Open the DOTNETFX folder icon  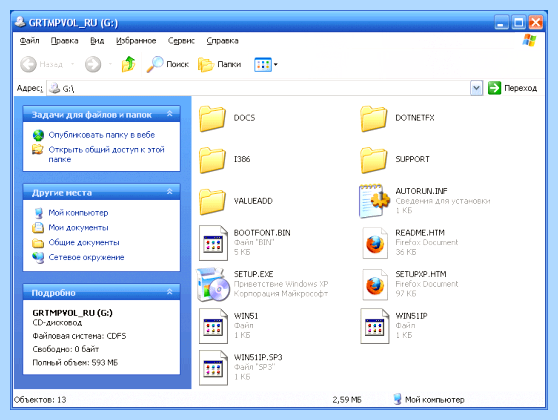374,118
